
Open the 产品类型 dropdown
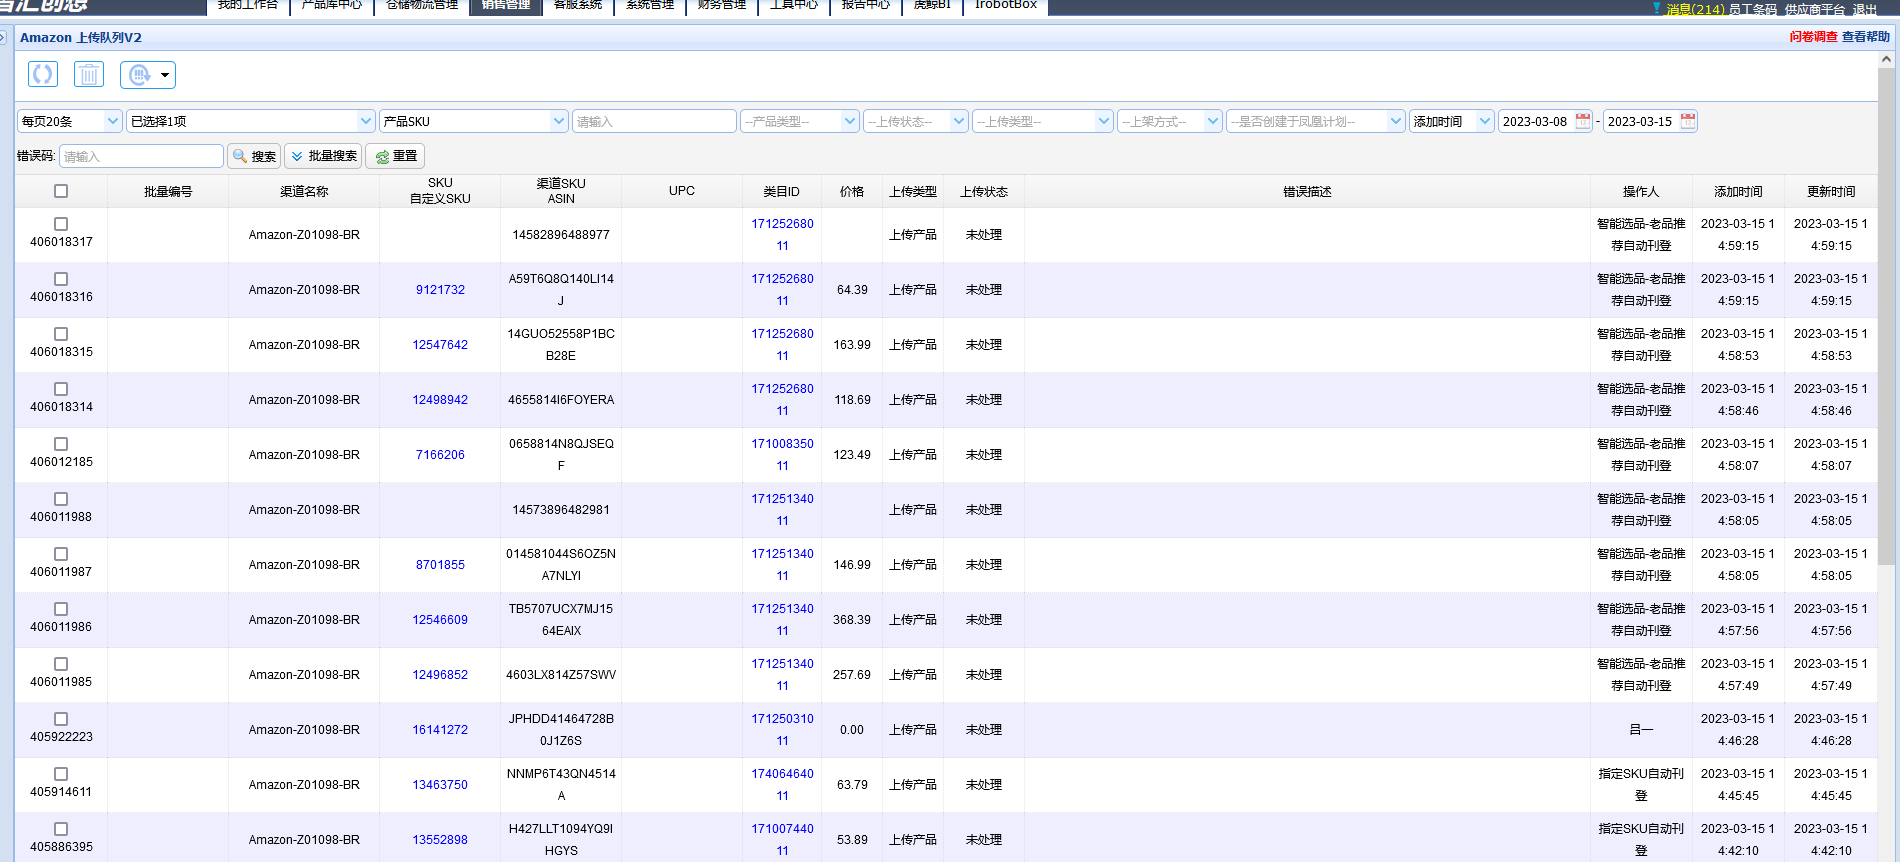[x=799, y=121]
